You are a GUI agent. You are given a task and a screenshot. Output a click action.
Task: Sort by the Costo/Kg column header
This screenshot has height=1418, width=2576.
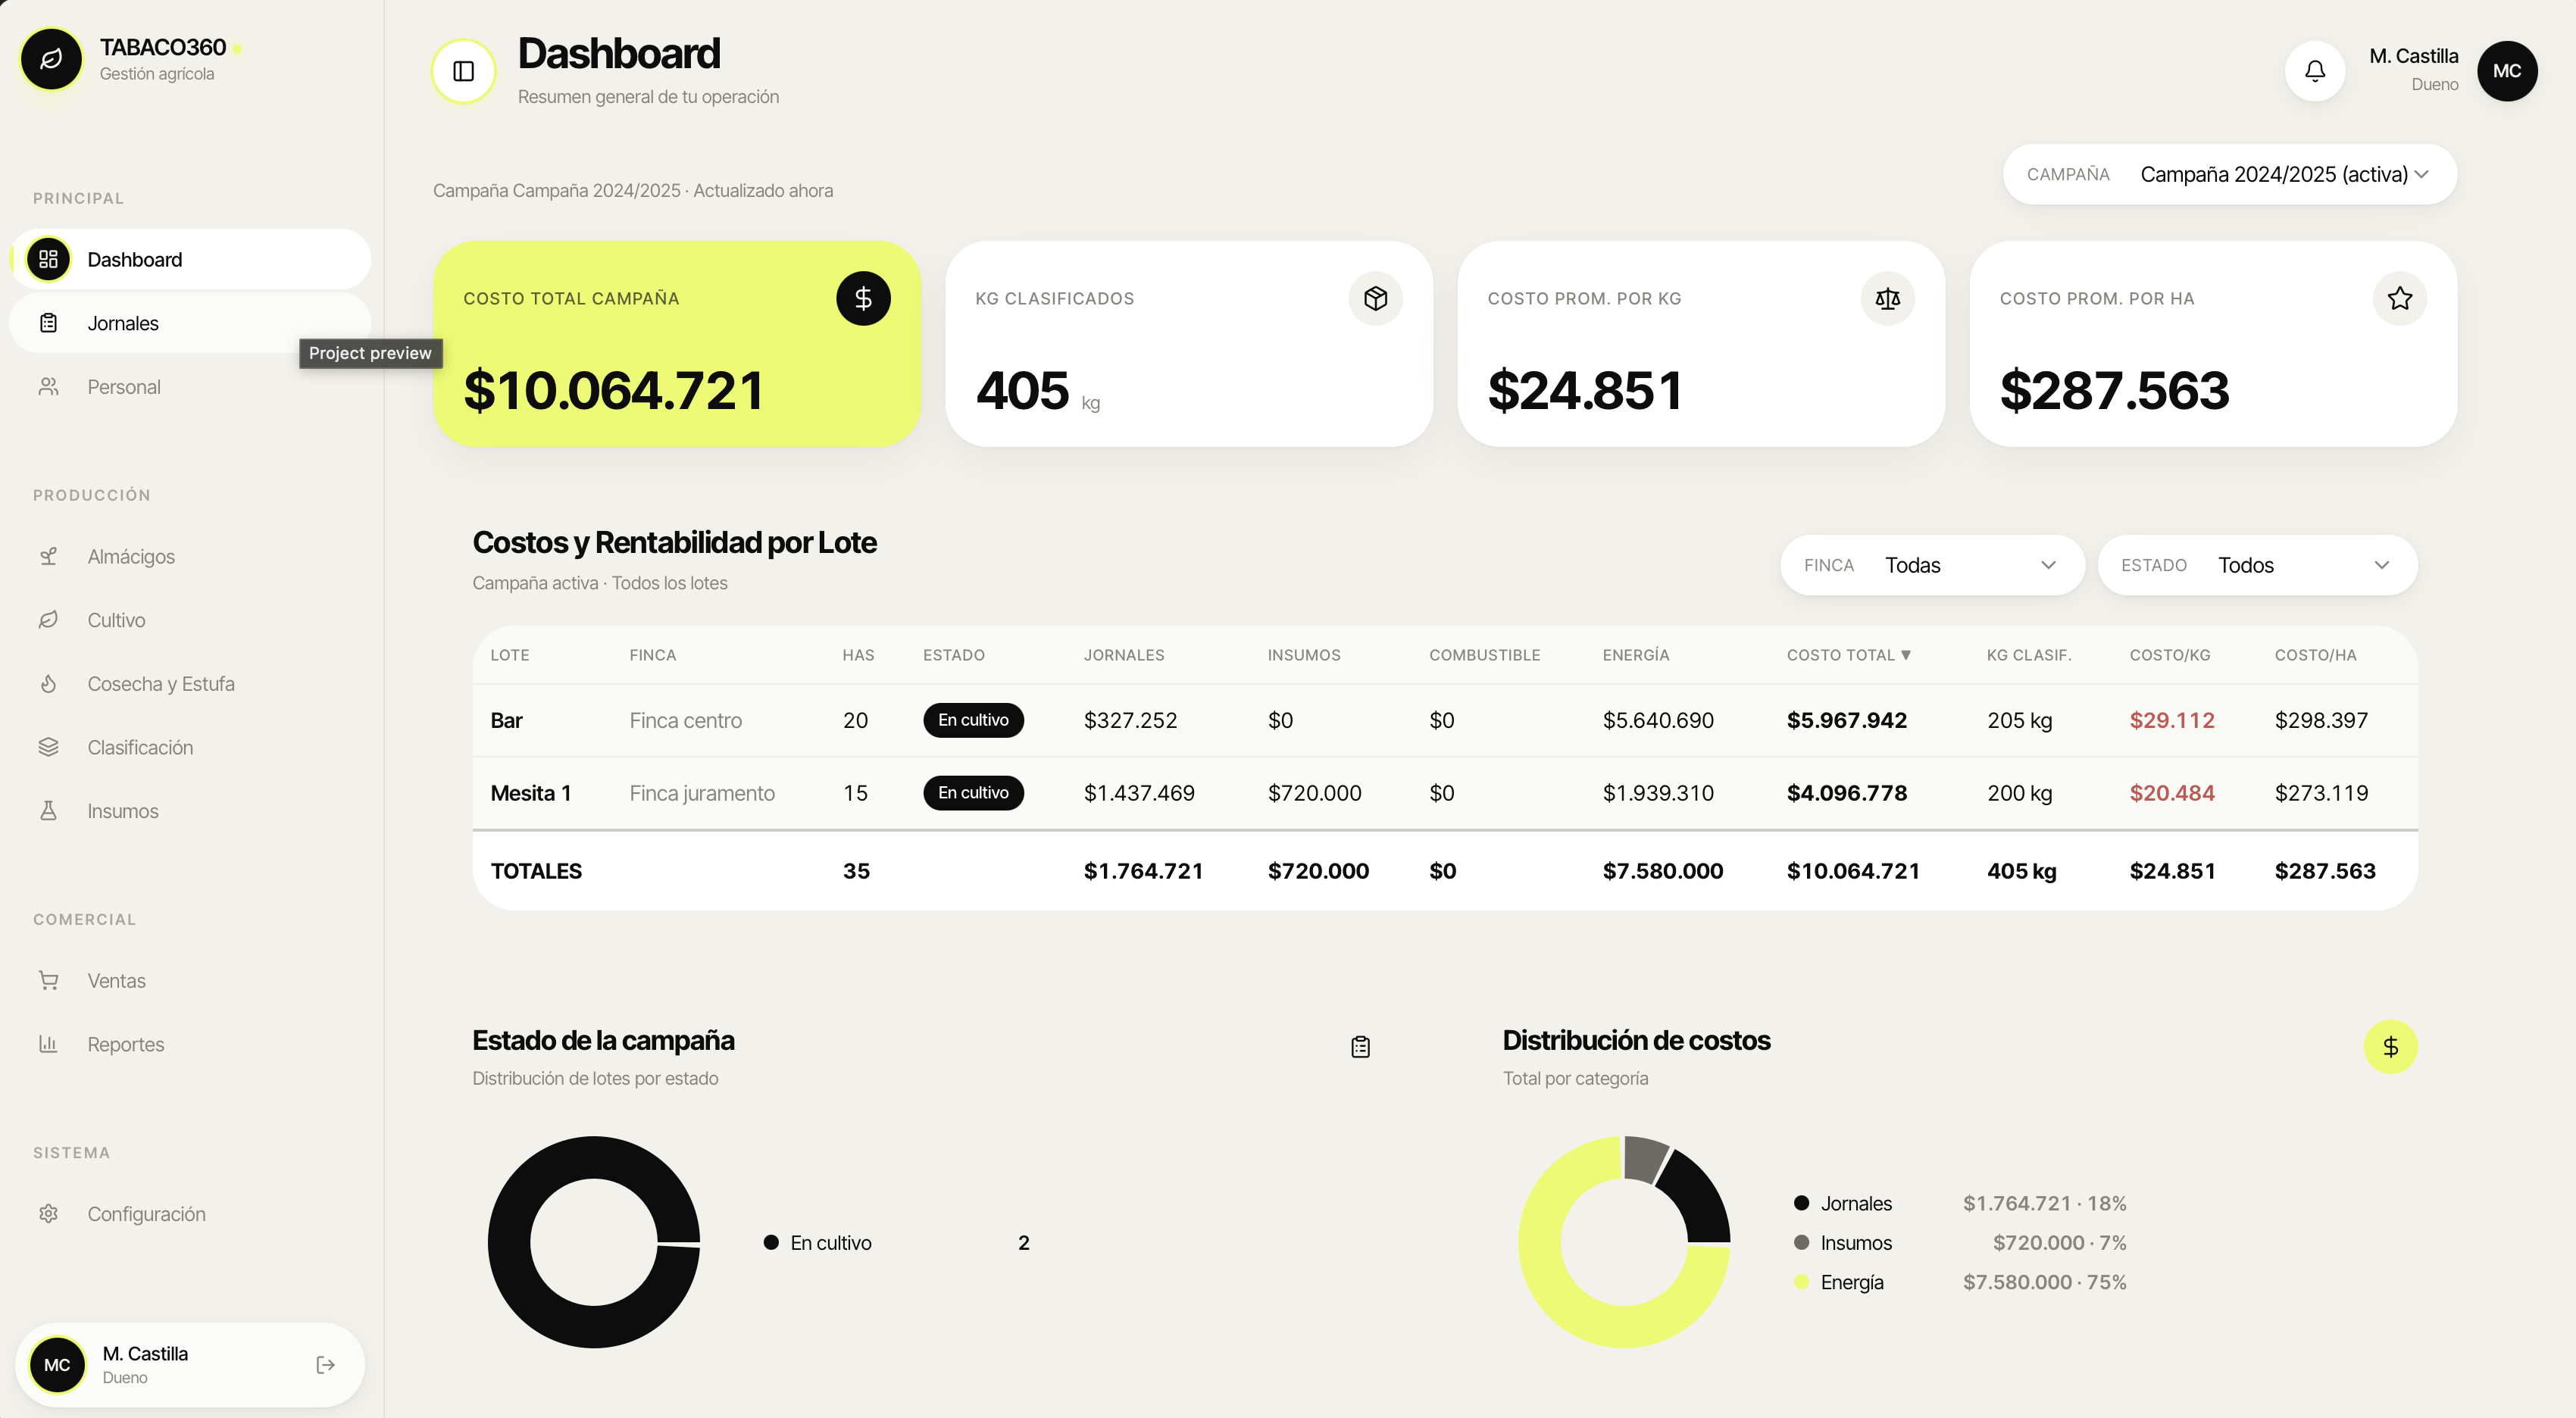(x=2169, y=655)
